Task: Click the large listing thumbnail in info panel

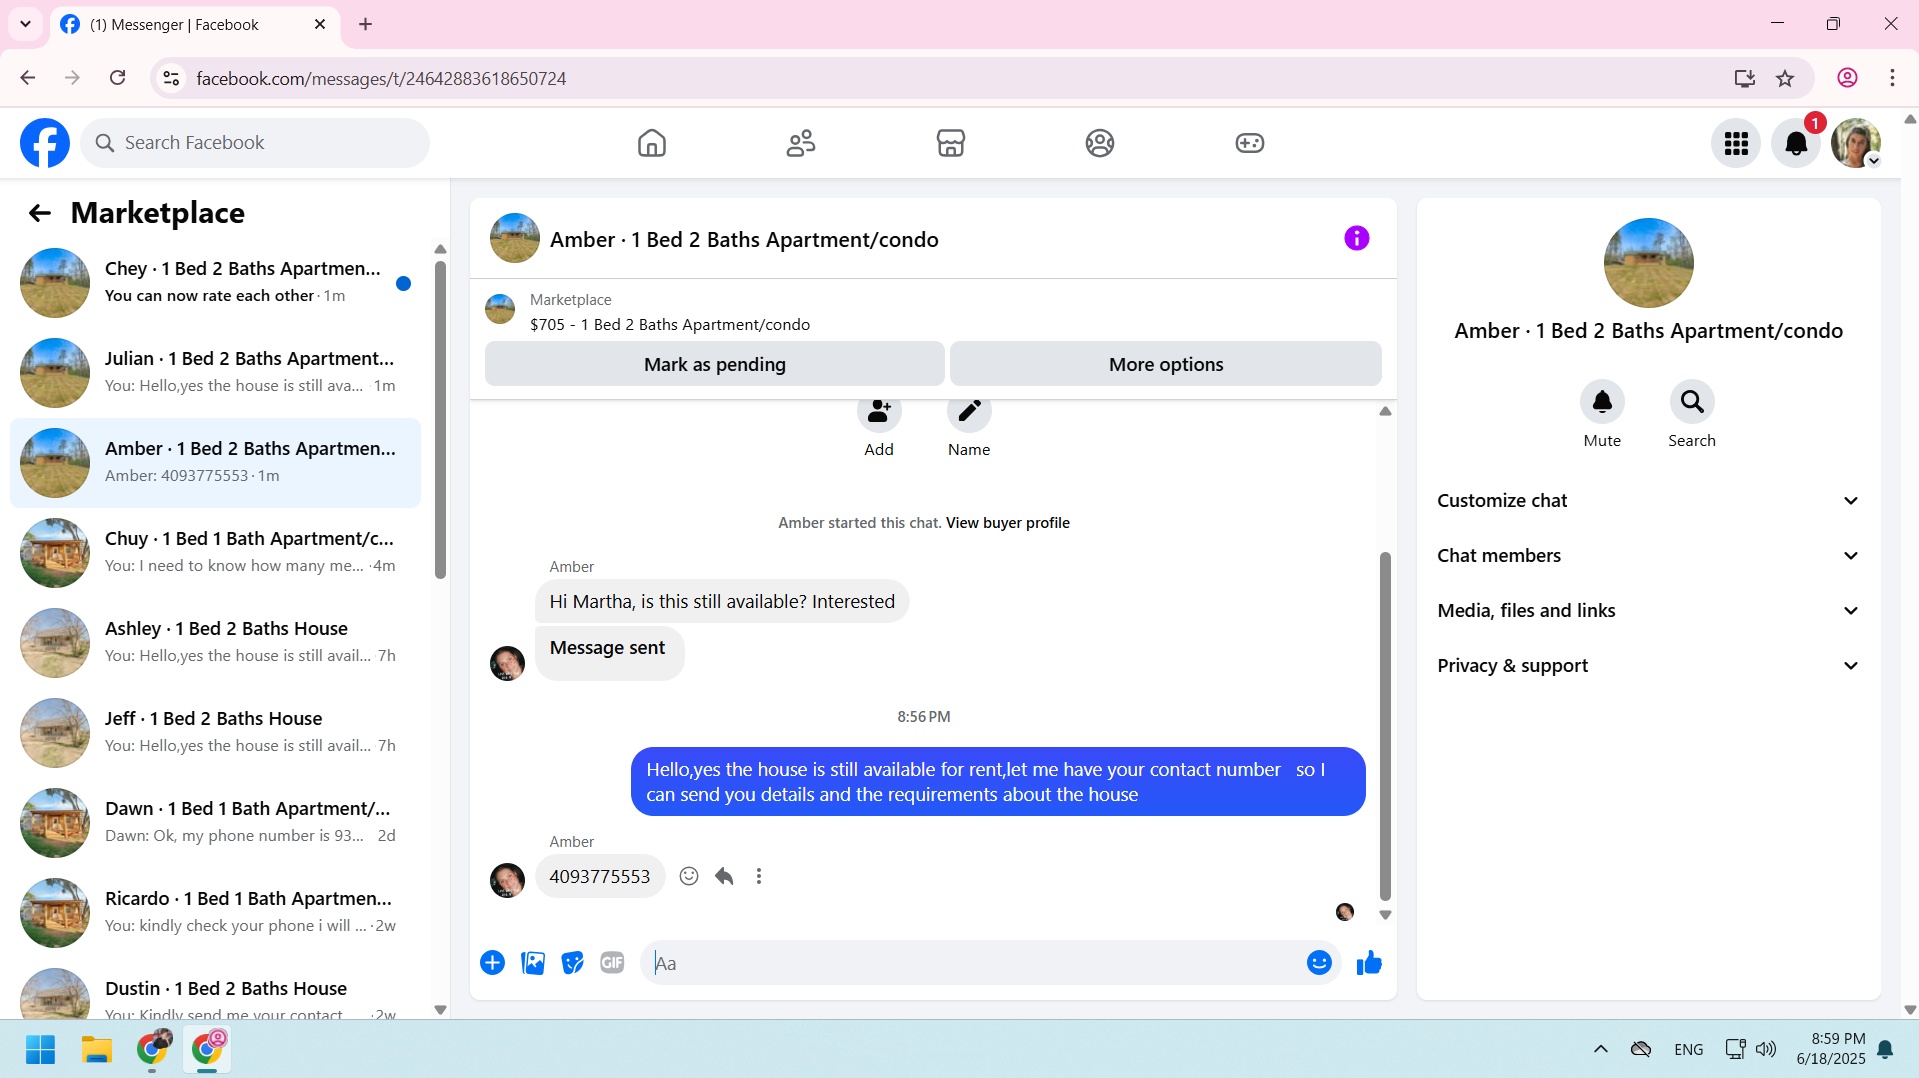Action: (x=1648, y=263)
